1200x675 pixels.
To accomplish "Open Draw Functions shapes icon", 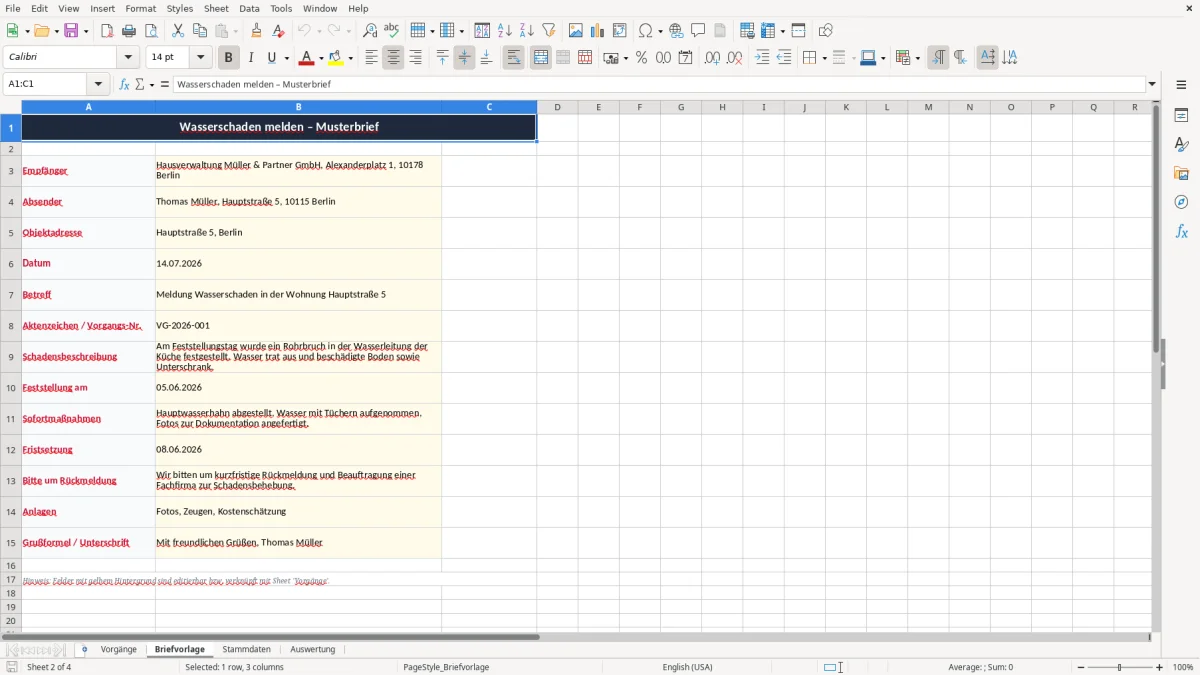I will [x=826, y=31].
